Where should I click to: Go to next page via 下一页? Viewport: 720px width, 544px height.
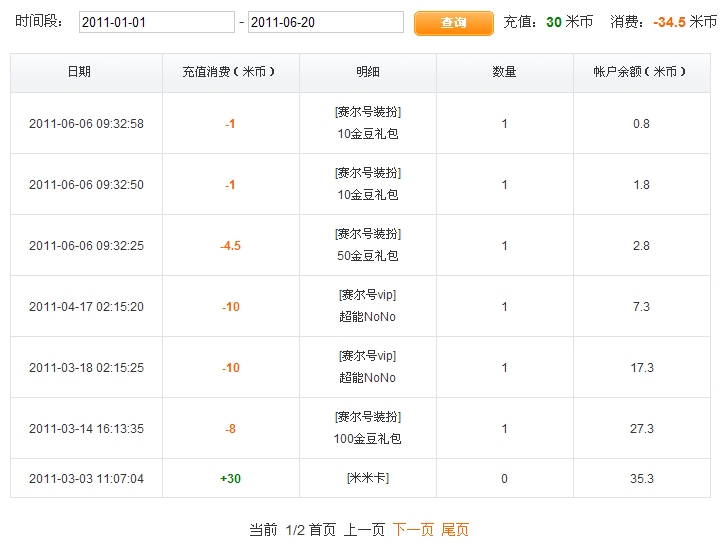click(x=413, y=530)
